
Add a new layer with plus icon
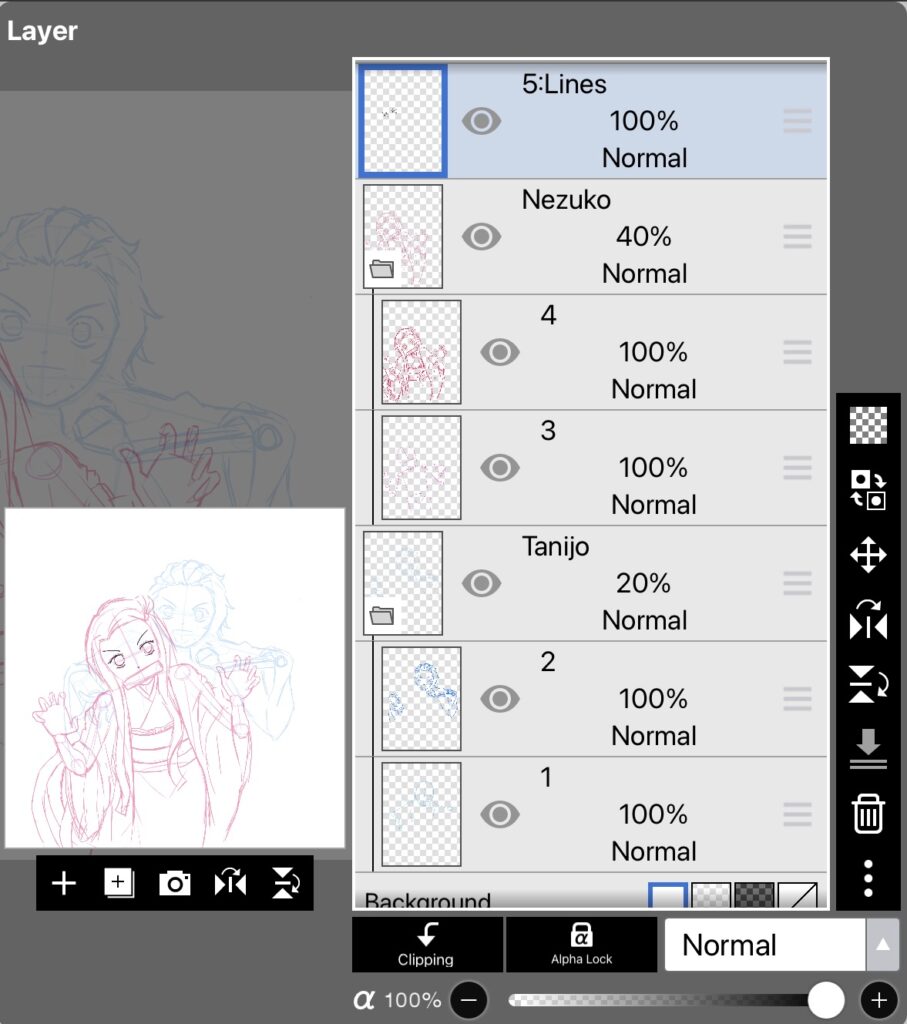(x=64, y=883)
